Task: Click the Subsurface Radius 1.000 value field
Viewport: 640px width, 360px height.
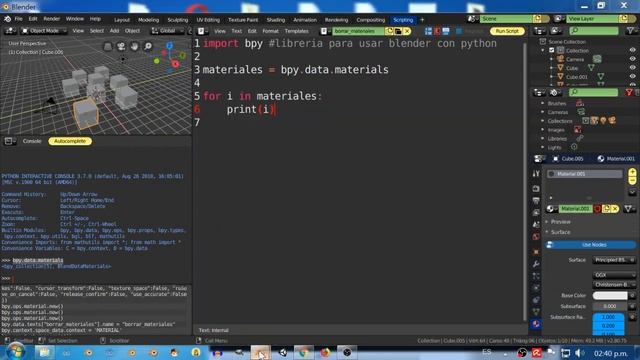Action: tap(608, 317)
